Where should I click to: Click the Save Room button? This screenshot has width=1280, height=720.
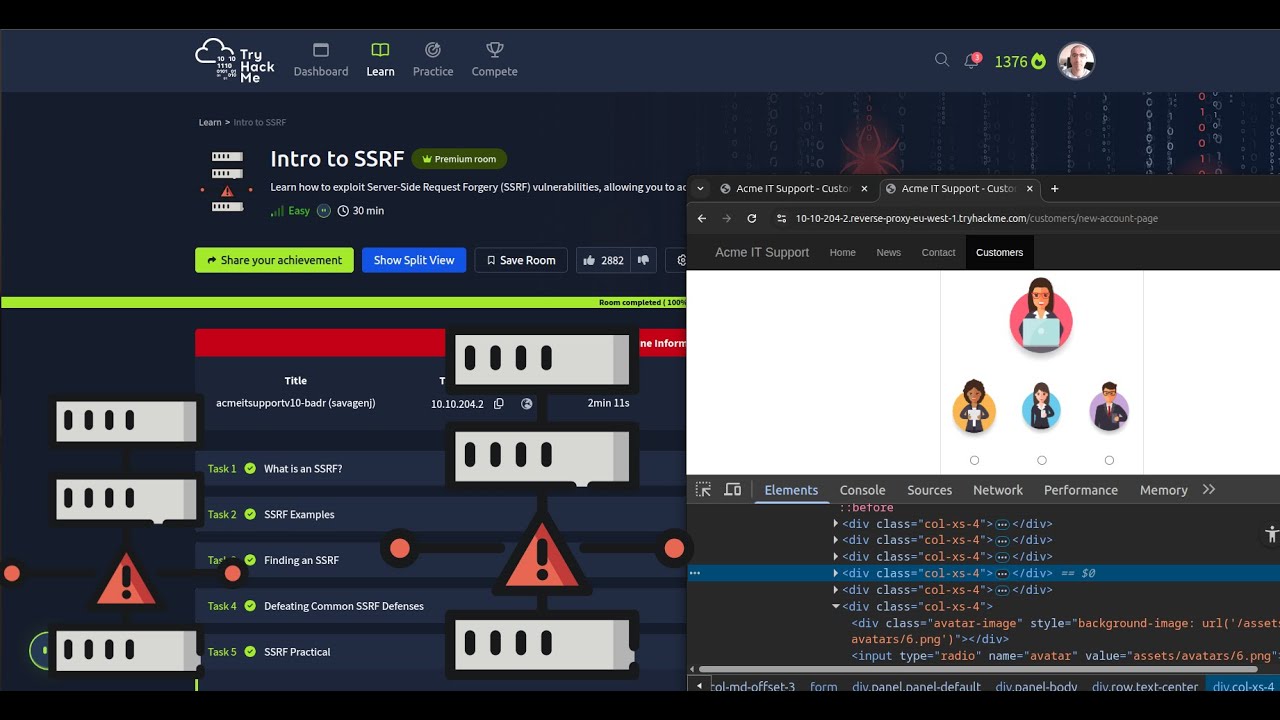521,260
